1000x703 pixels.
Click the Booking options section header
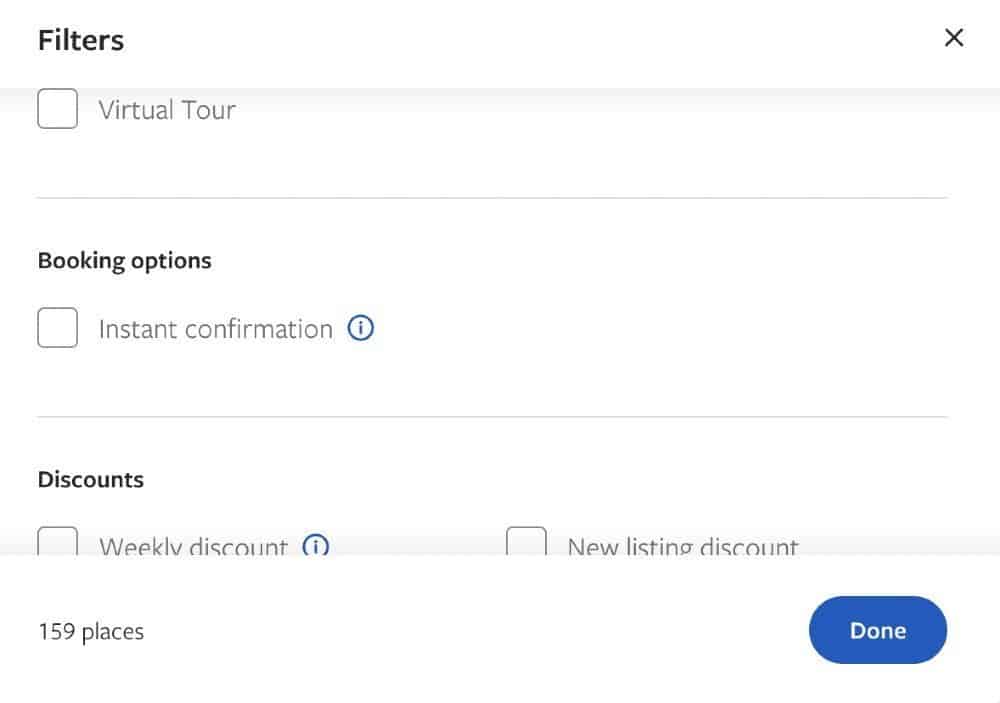124,260
